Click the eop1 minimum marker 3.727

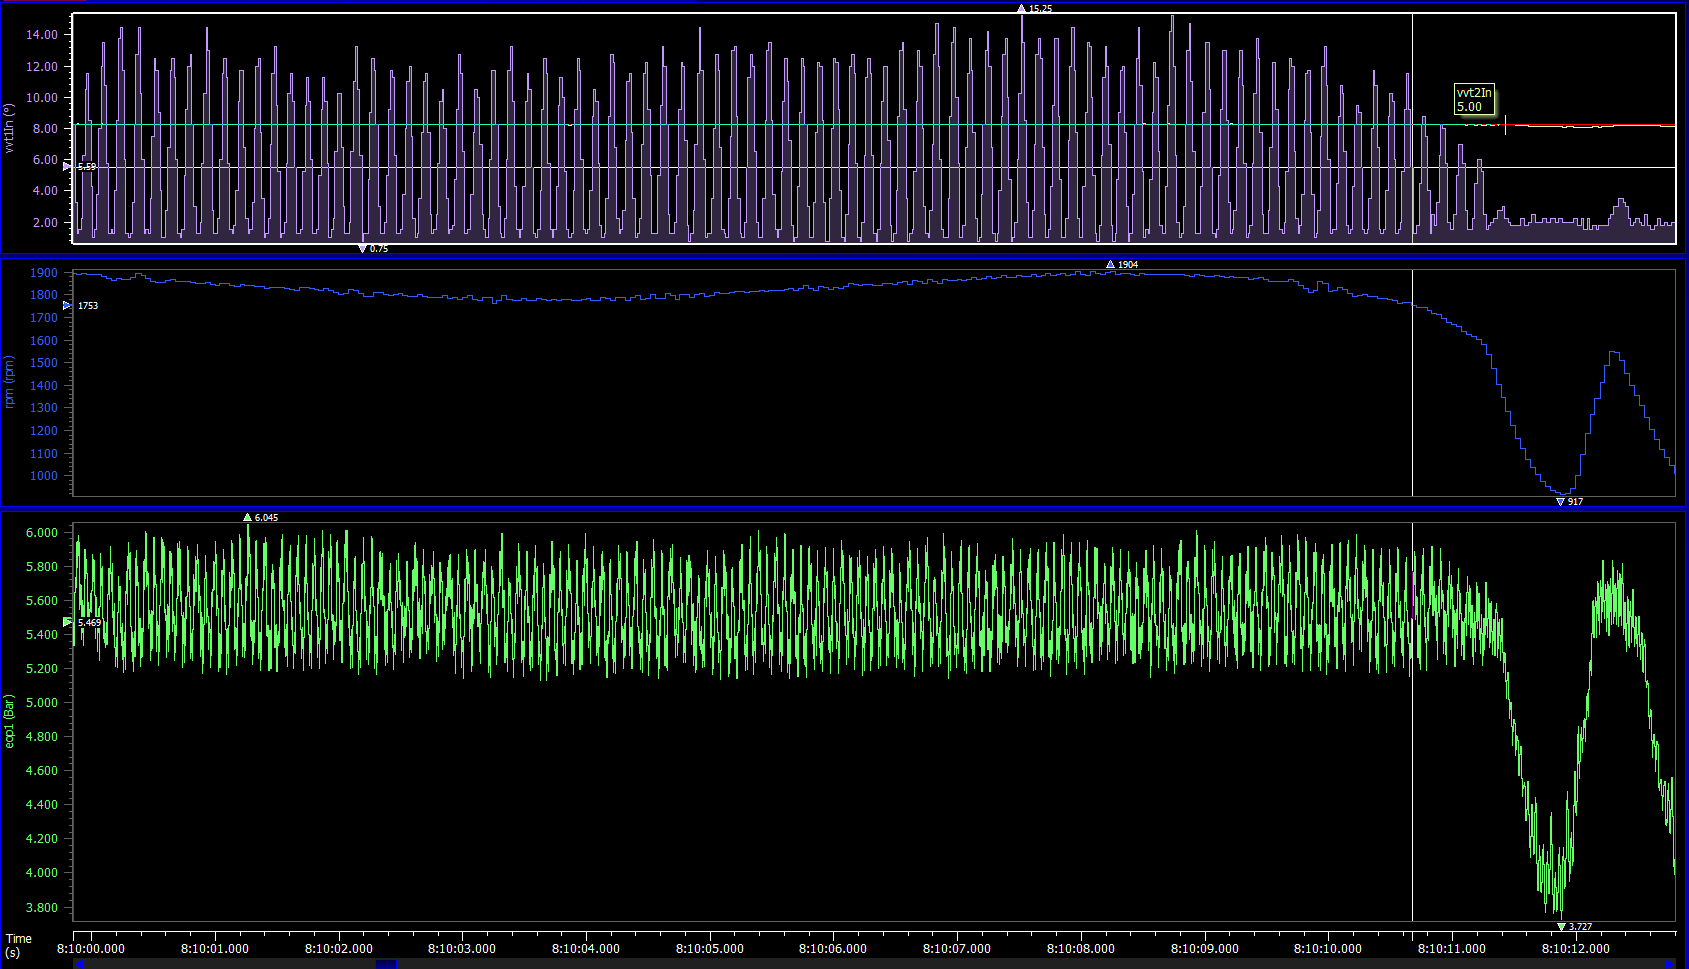1562,927
